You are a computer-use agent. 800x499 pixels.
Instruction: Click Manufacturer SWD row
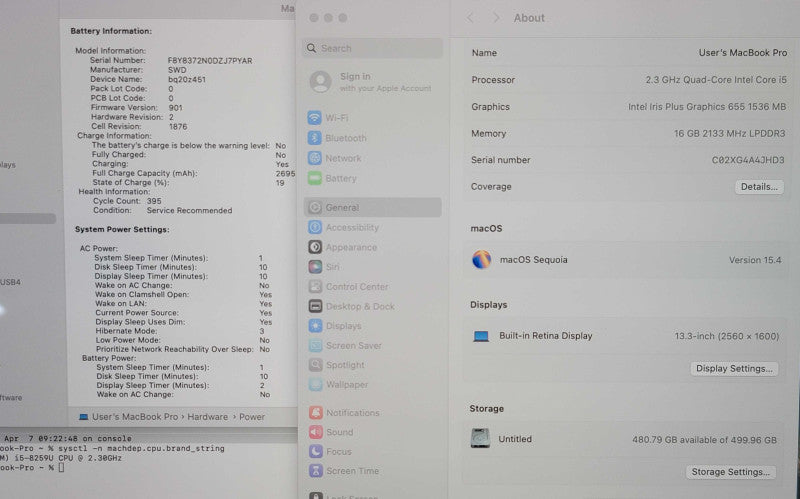(x=138, y=70)
